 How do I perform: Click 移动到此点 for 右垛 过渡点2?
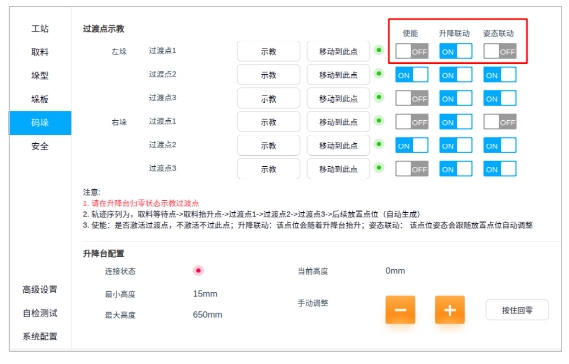coord(338,146)
